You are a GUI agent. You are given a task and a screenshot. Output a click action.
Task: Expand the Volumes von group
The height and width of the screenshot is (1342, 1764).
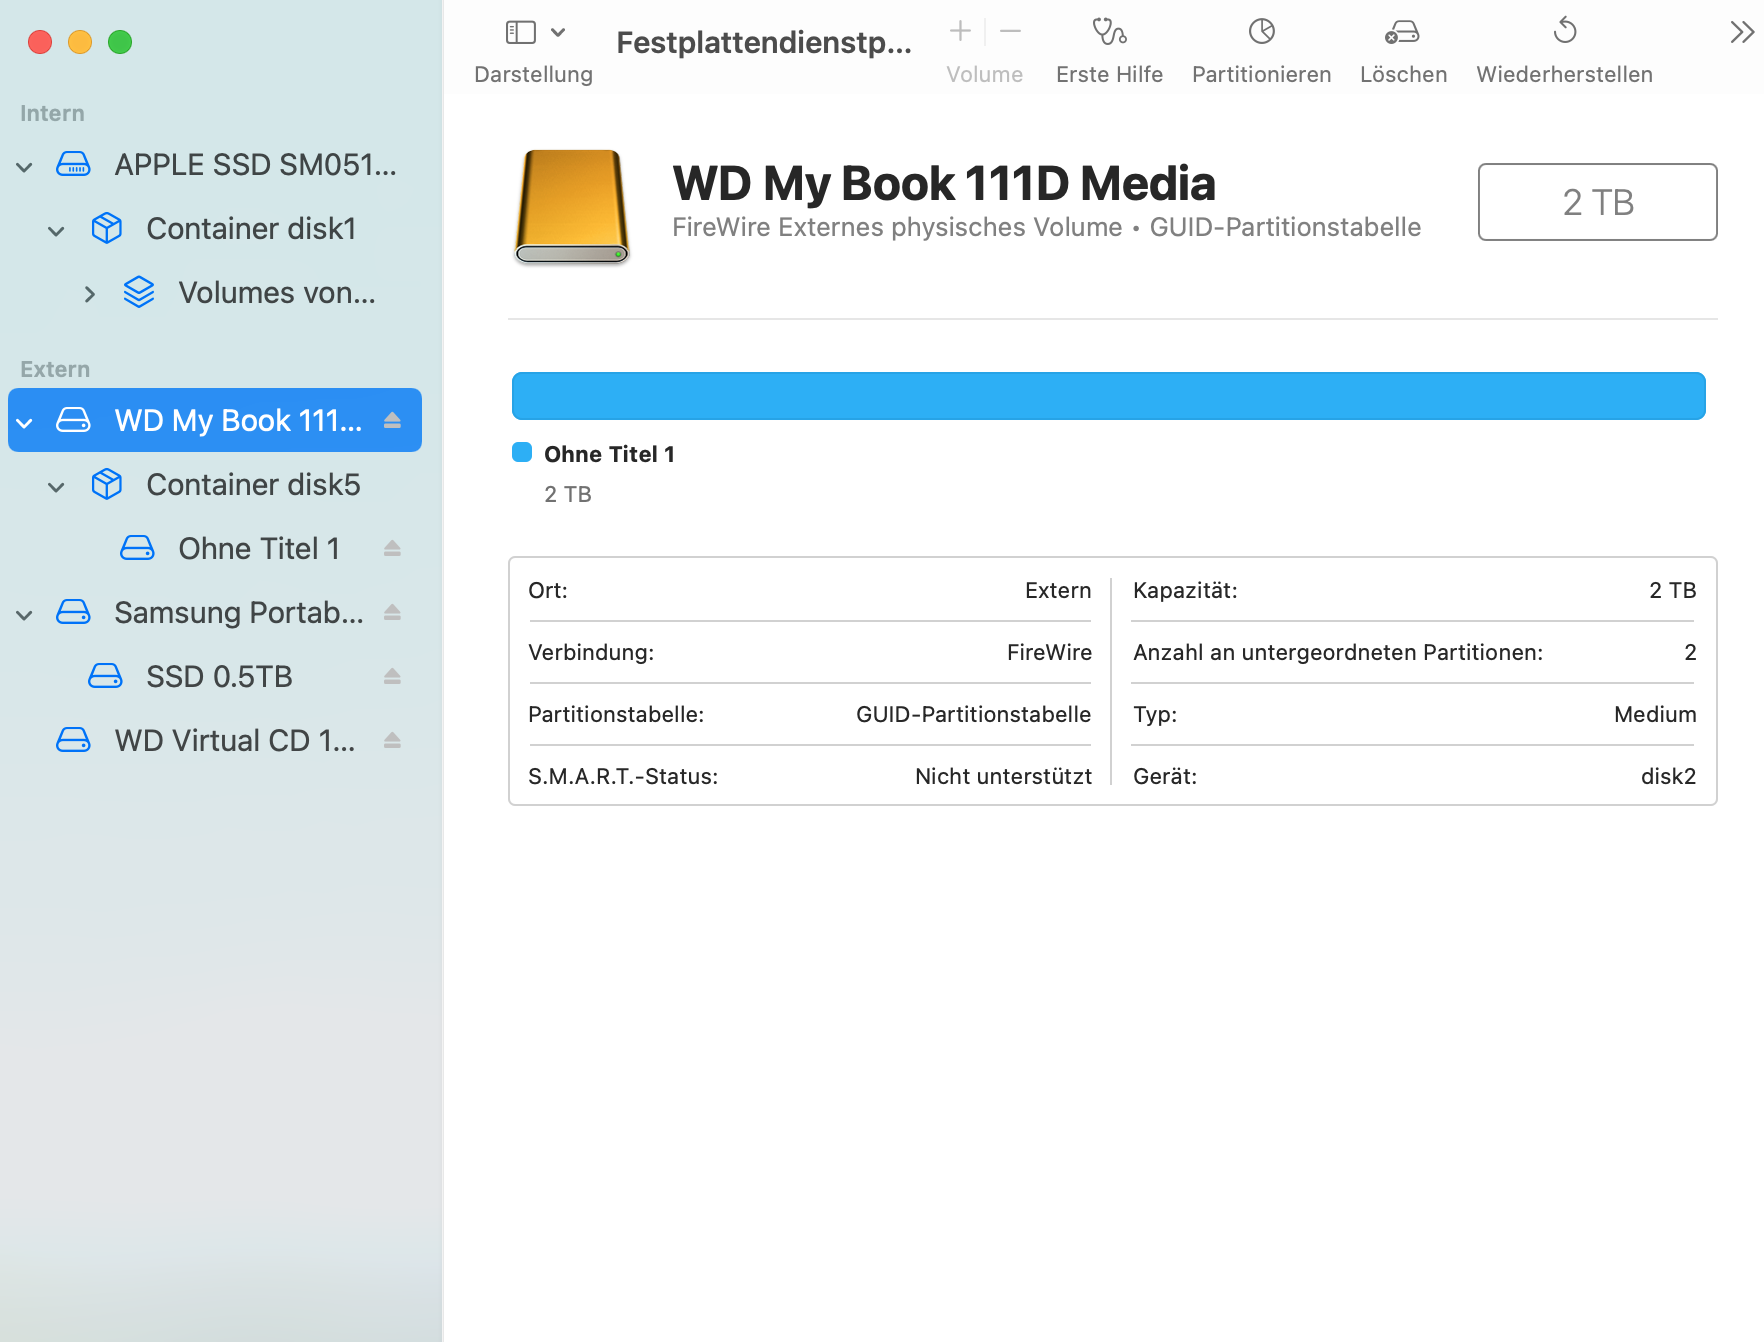coord(89,294)
